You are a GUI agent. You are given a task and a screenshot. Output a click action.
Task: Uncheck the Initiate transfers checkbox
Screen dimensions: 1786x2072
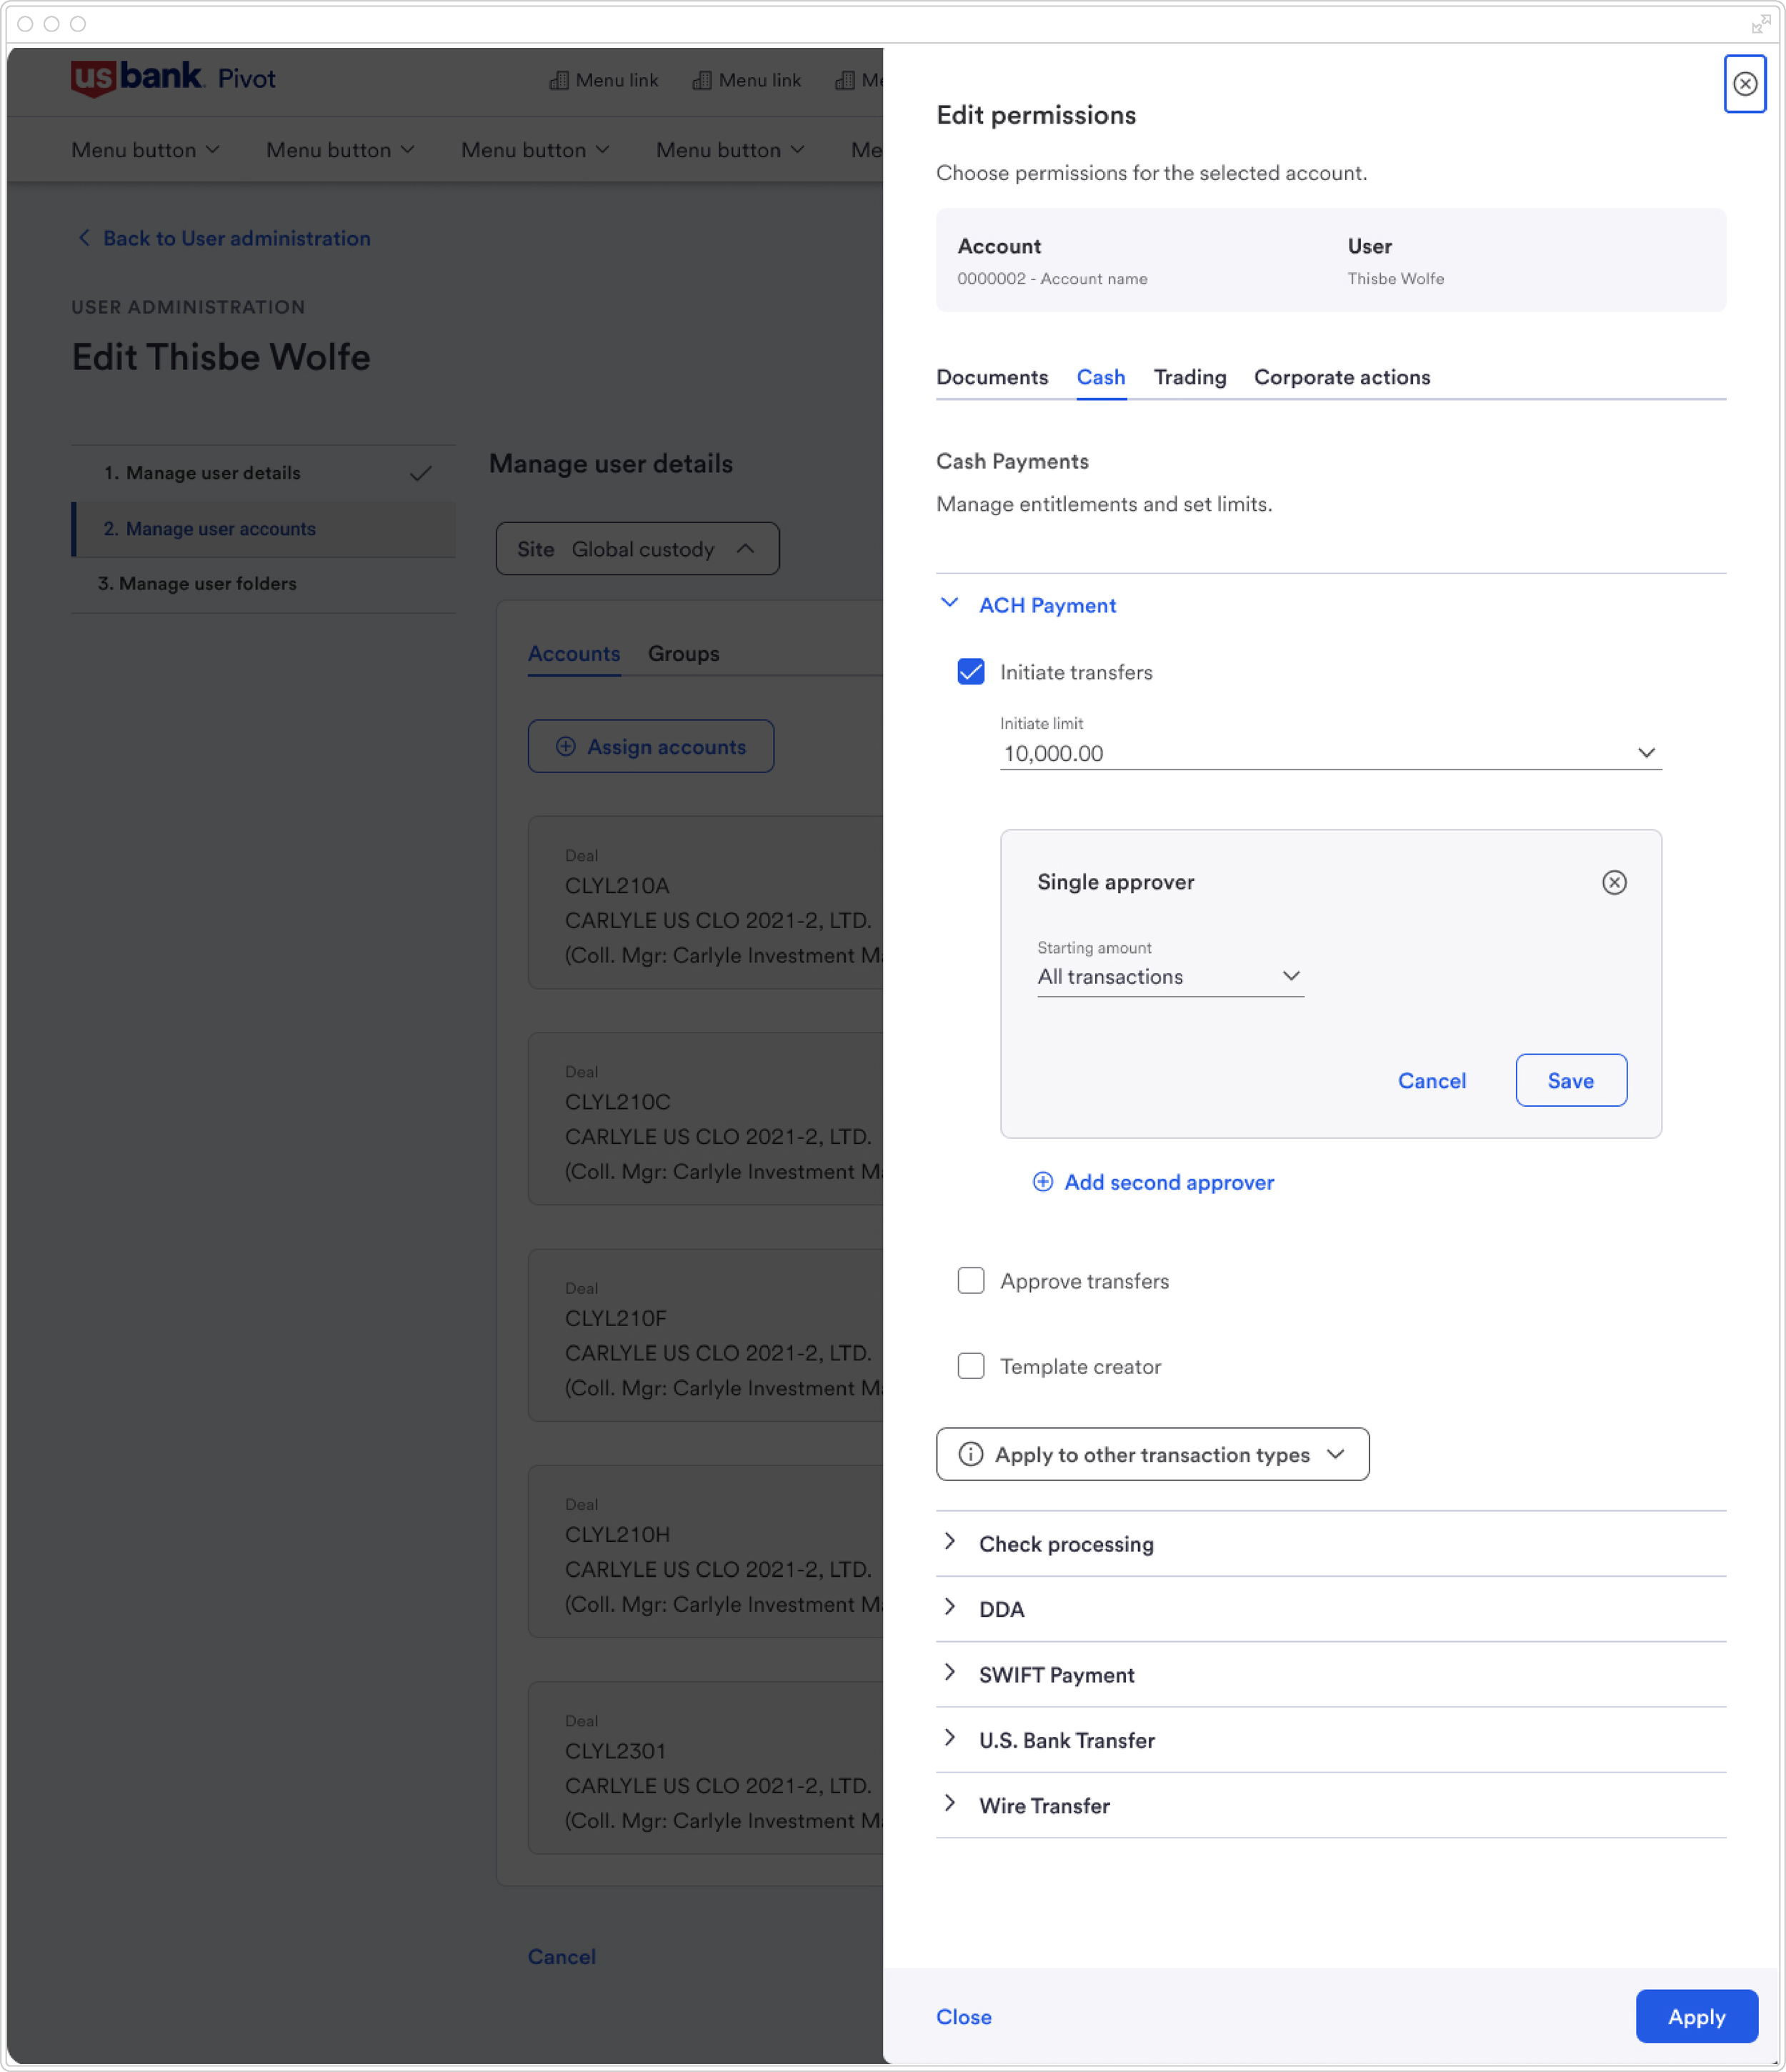pos(970,672)
